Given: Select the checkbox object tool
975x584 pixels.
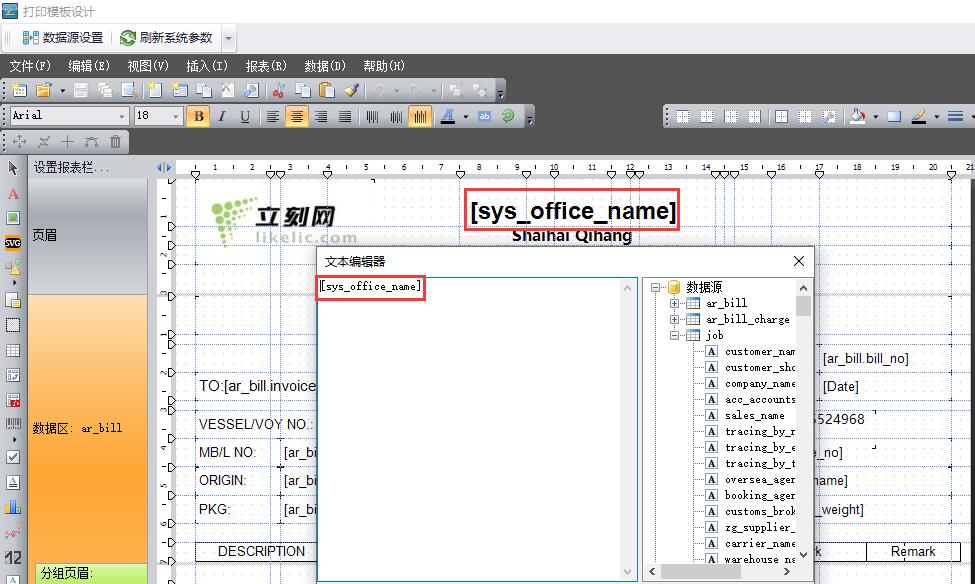Looking at the screenshot, I should pyautogui.click(x=13, y=457).
